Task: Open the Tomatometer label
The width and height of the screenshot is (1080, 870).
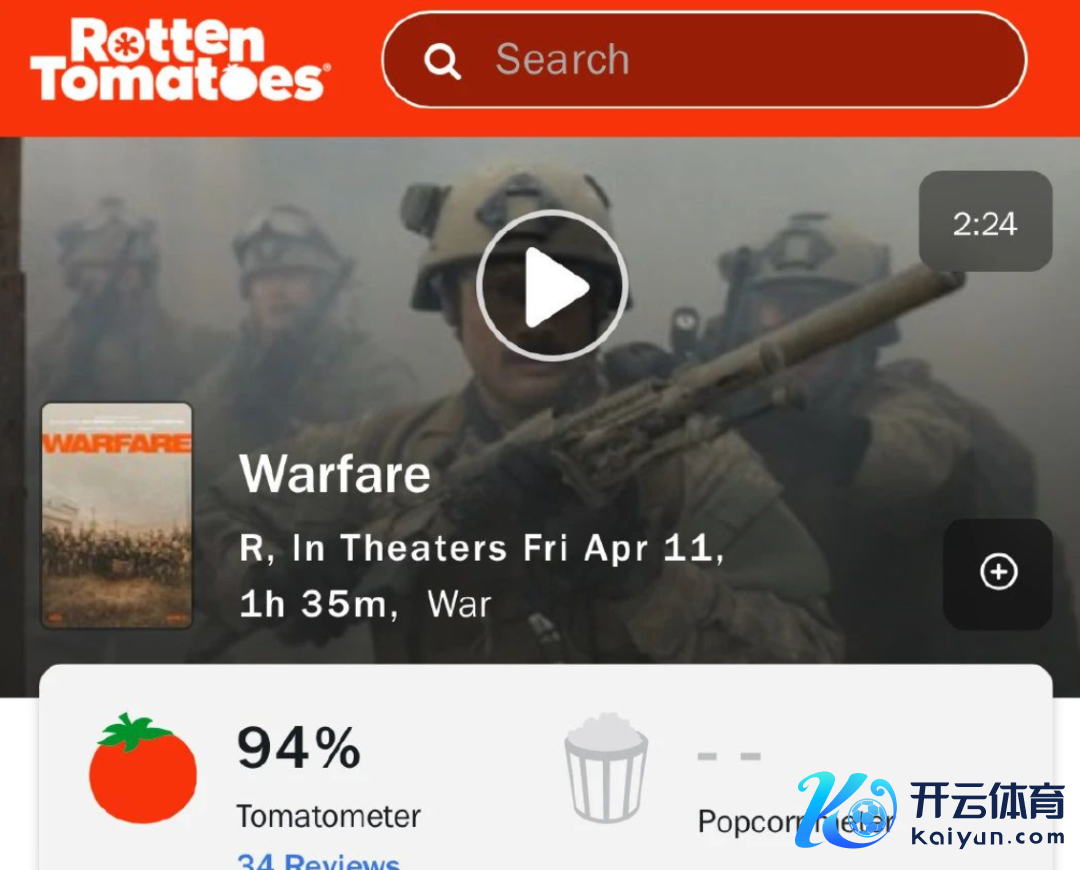Action: (x=329, y=816)
